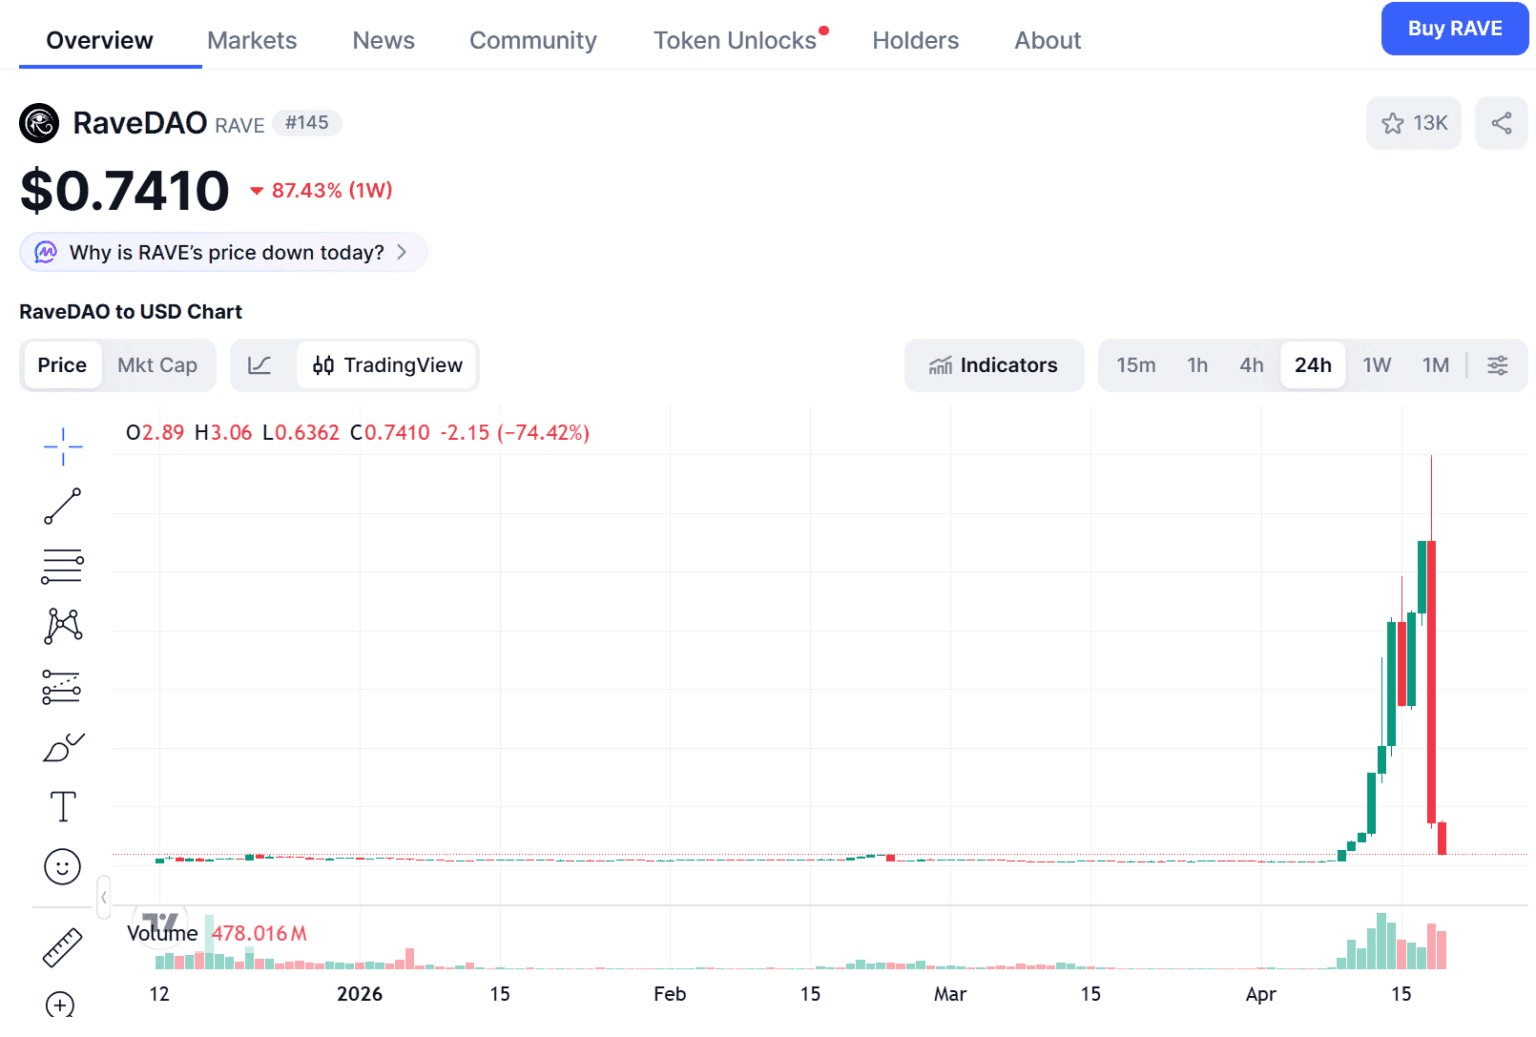1536x1037 pixels.
Task: Select the trend line drawing tool
Action: coord(62,506)
